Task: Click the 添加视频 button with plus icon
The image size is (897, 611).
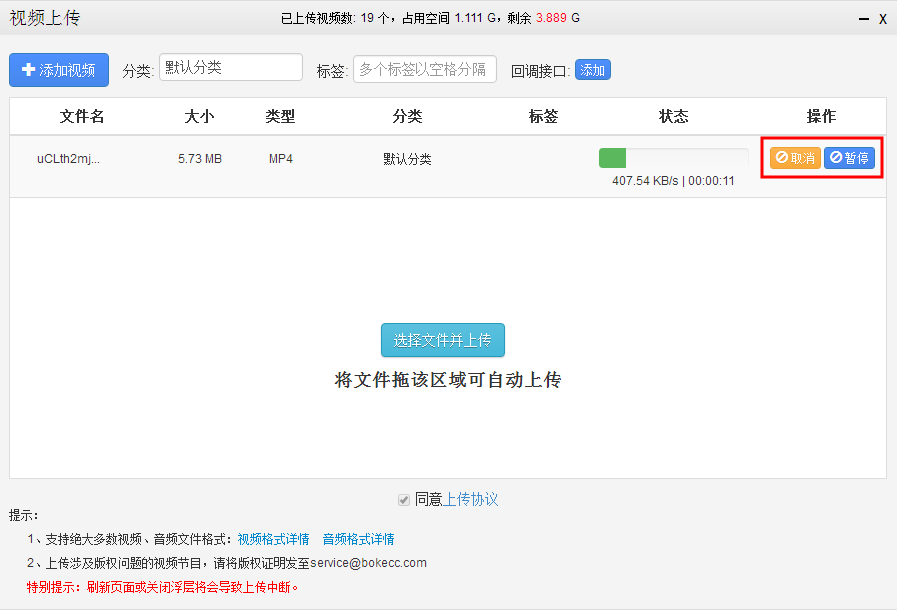Action: pyautogui.click(x=59, y=70)
